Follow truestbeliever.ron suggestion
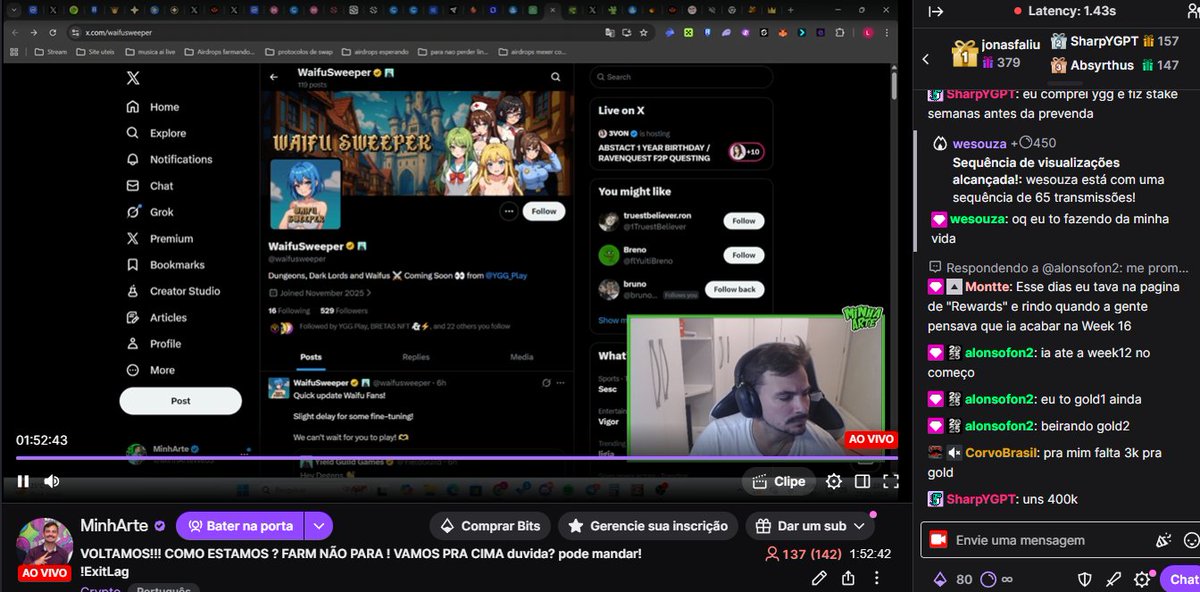This screenshot has height=592, width=1200. point(744,221)
